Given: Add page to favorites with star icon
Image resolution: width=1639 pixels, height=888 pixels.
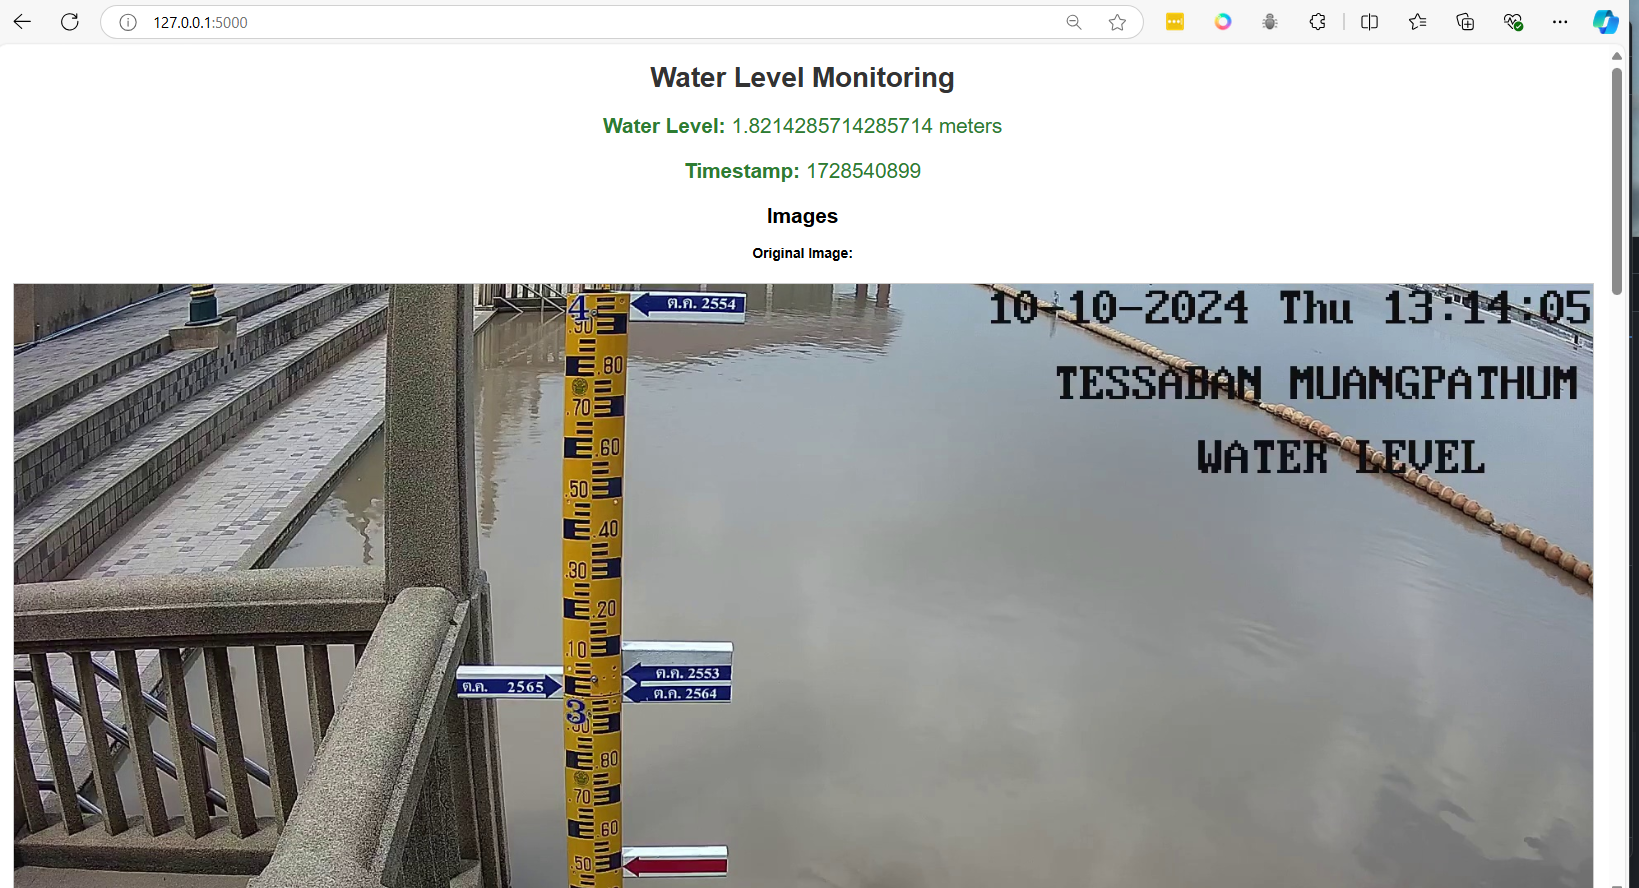Looking at the screenshot, I should tap(1117, 22).
